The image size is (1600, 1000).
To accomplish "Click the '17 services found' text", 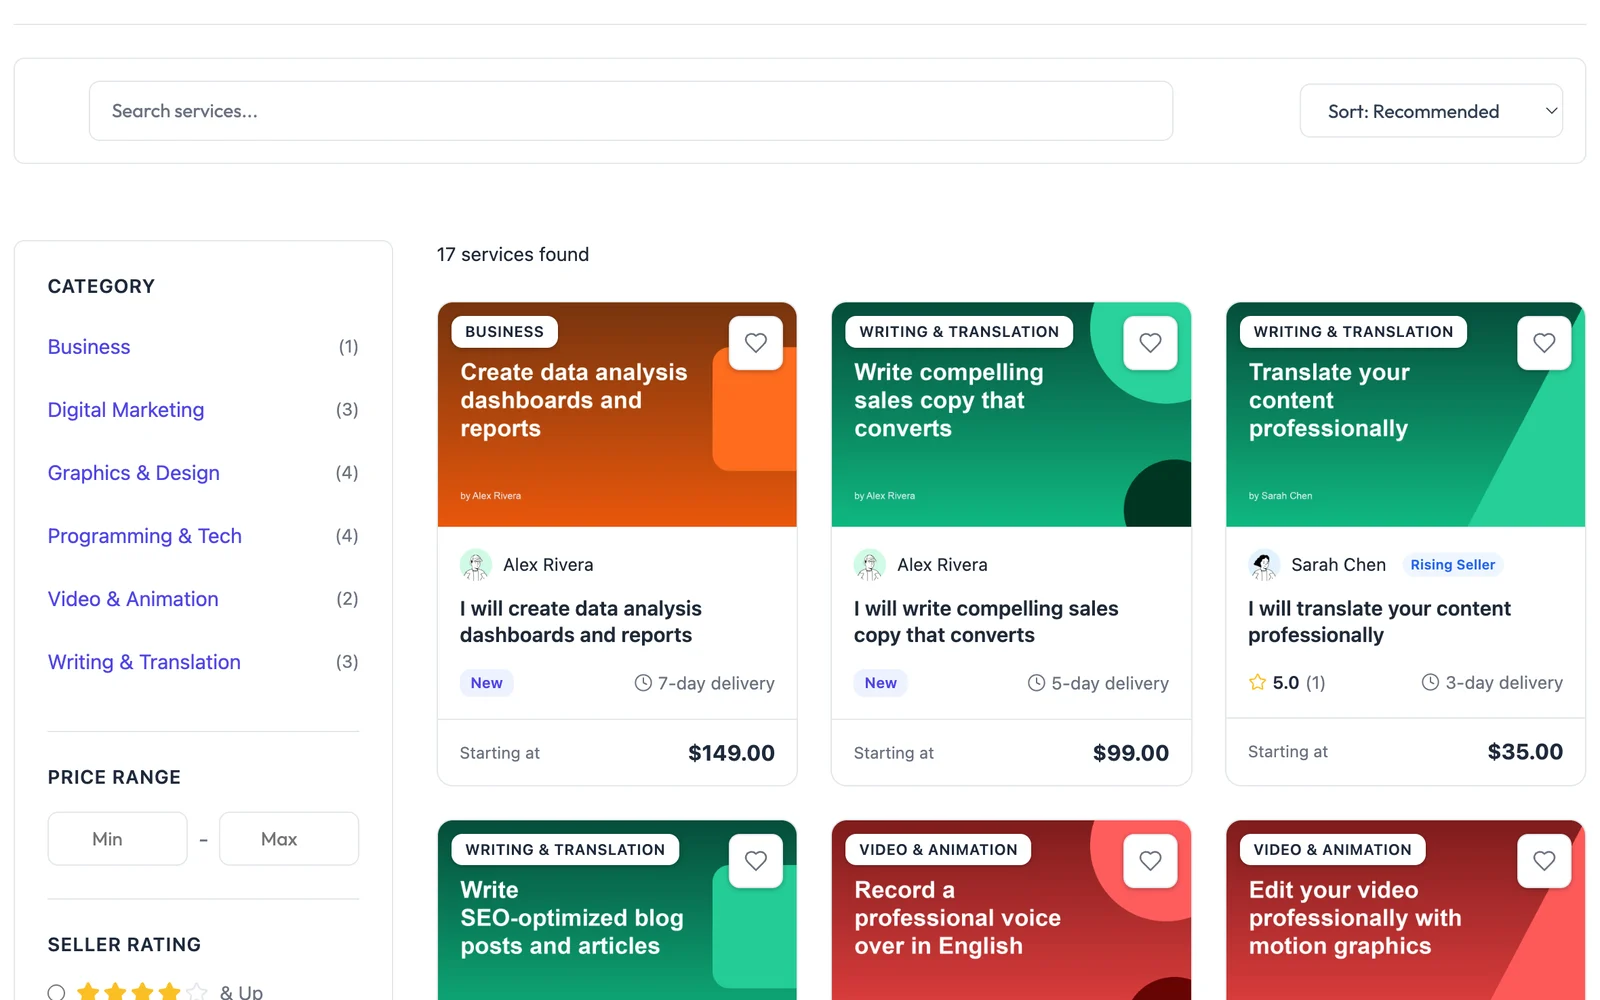I will tap(513, 254).
